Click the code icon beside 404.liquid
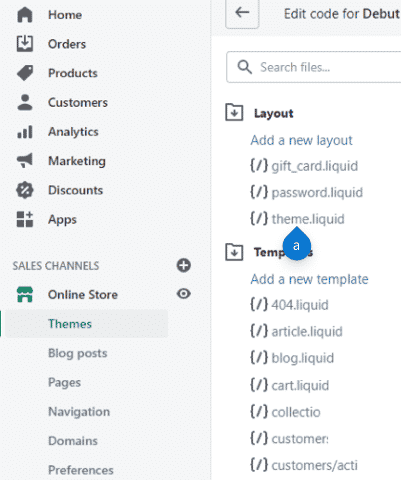The width and height of the screenshot is (401, 480). pos(259,304)
